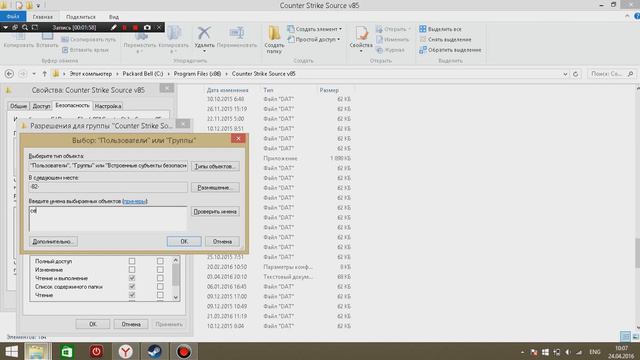Open Yandex browser from the taskbar
This screenshot has height=360, width=640.
click(126, 351)
